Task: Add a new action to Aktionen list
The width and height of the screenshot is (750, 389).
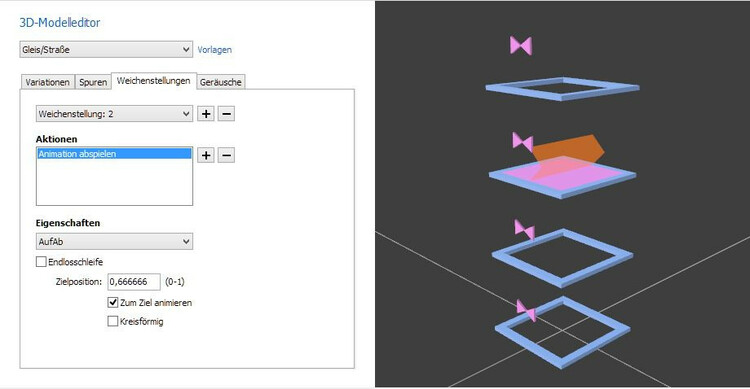Action: (x=206, y=155)
